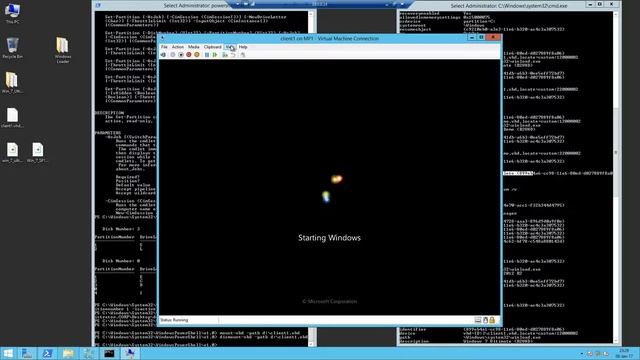Switch to VM Connection taskbar icon
The image size is (640, 360).
click(130, 353)
